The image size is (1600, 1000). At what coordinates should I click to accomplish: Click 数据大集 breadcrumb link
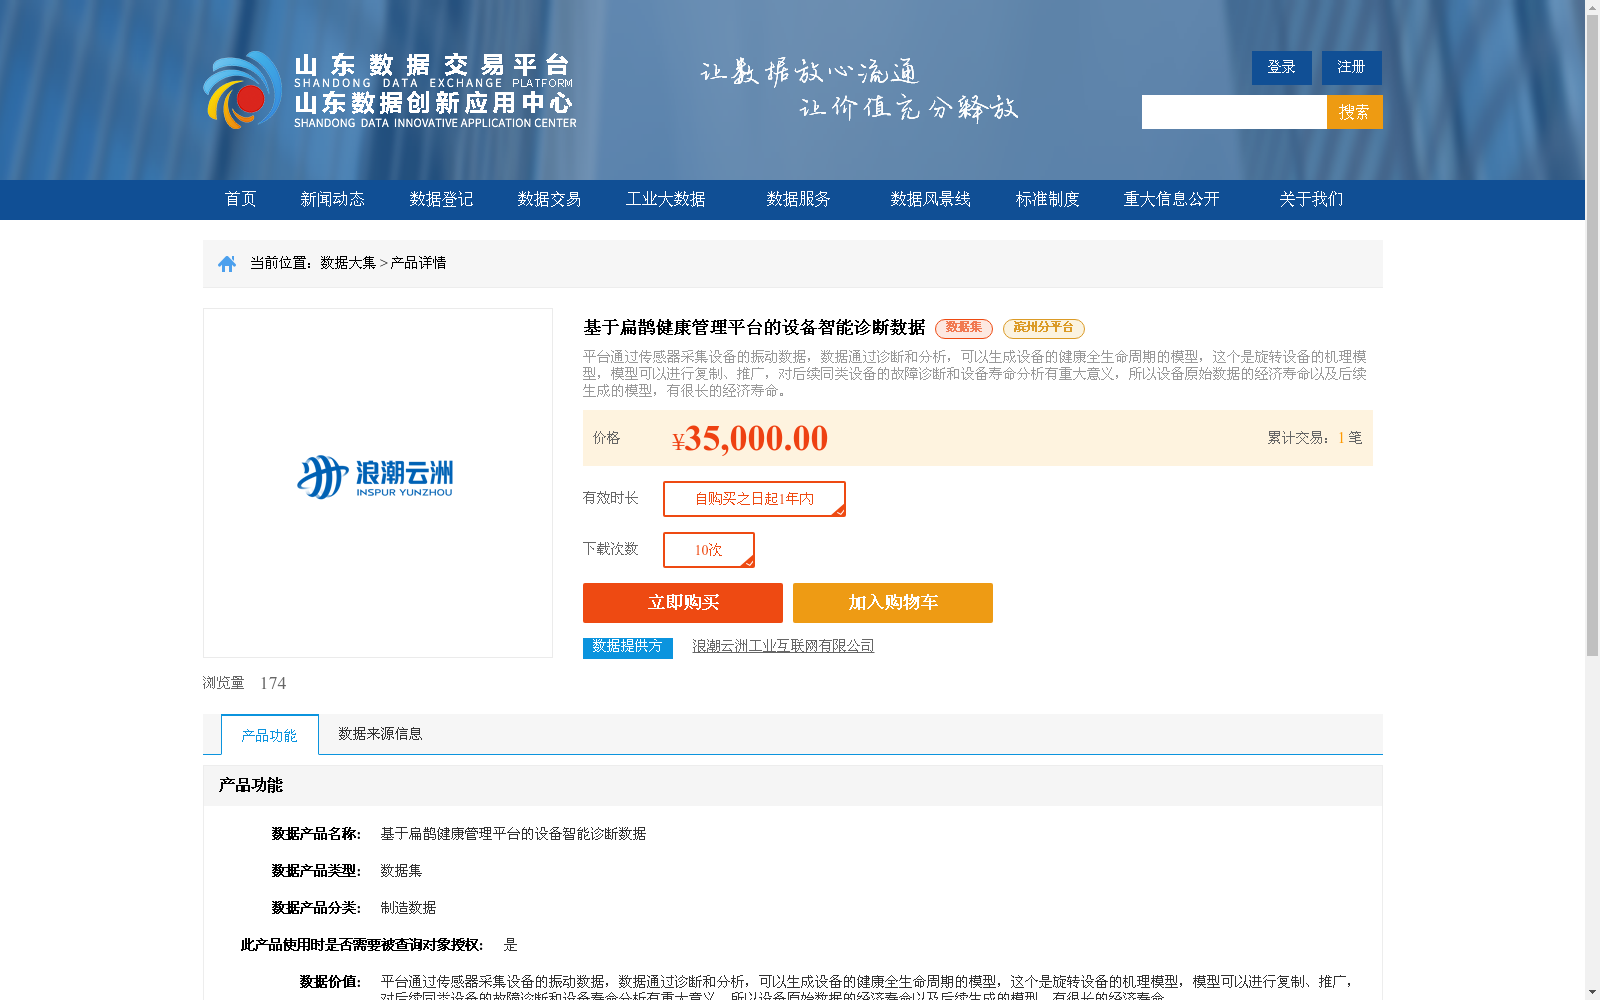pos(348,263)
